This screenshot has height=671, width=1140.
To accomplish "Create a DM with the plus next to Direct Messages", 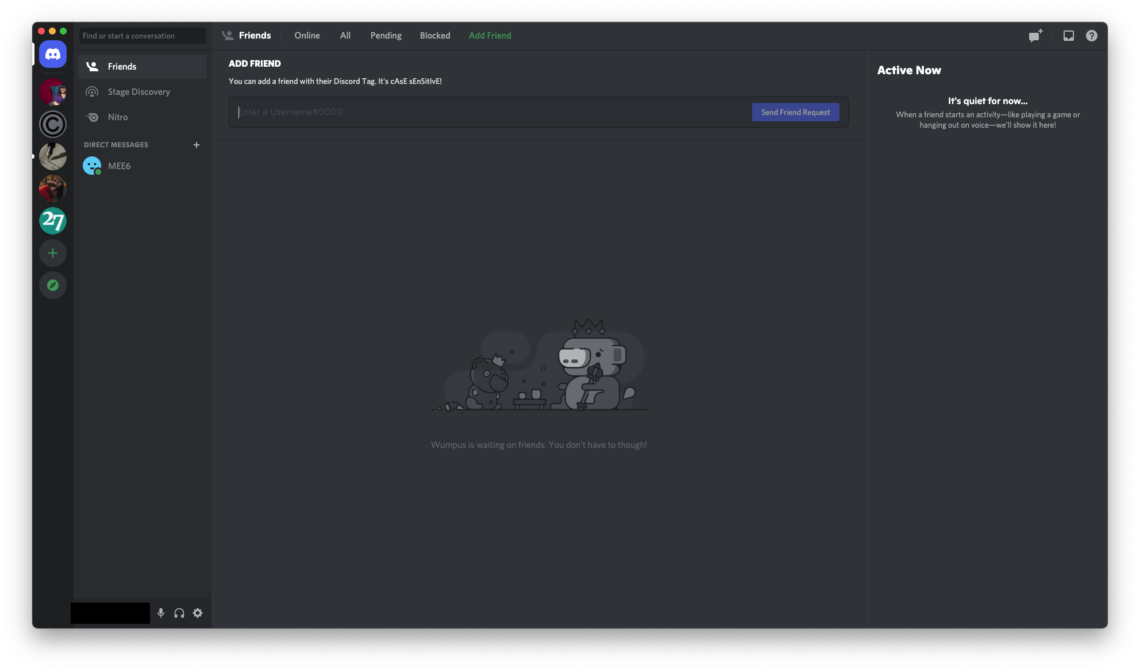I will (x=197, y=144).
